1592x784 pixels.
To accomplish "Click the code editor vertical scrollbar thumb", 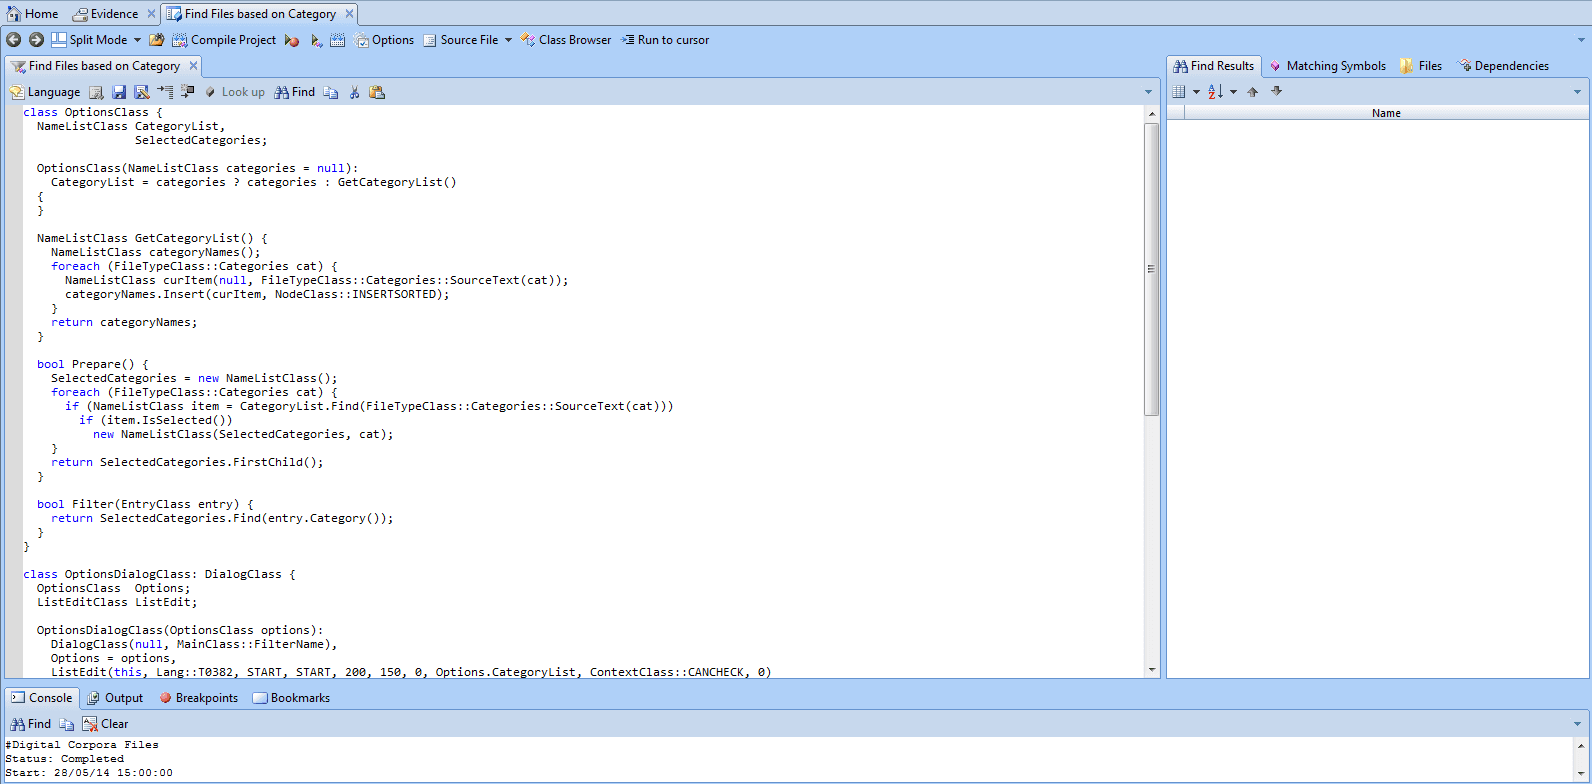I will tap(1152, 269).
